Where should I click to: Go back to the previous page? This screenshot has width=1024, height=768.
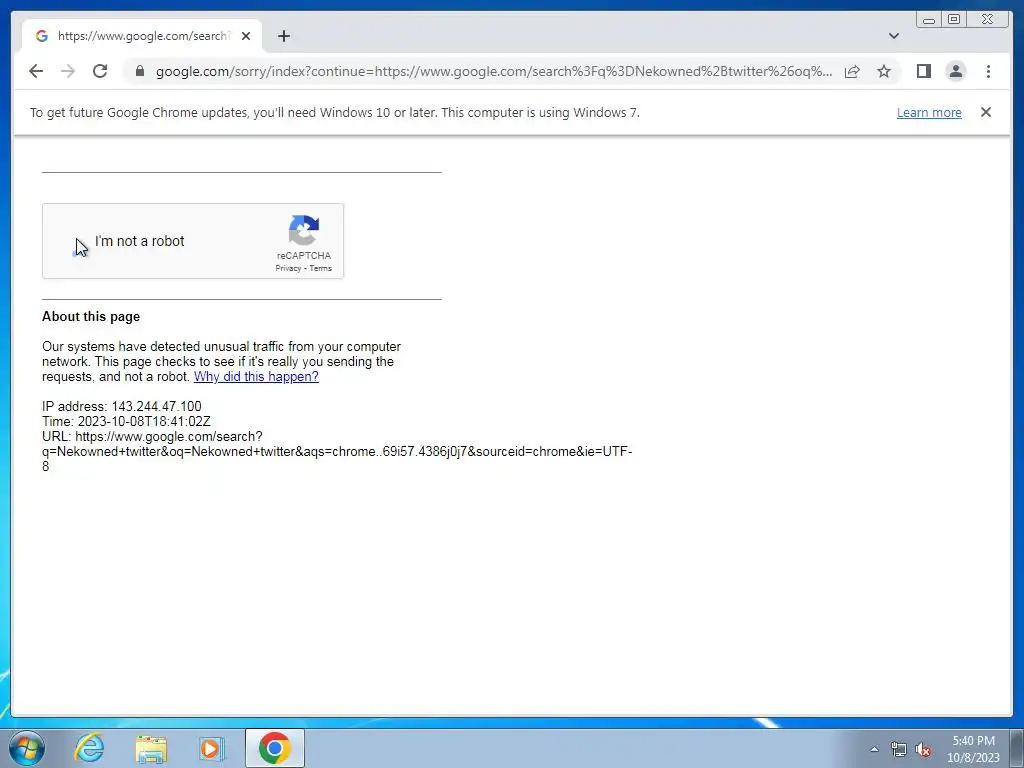(x=36, y=71)
